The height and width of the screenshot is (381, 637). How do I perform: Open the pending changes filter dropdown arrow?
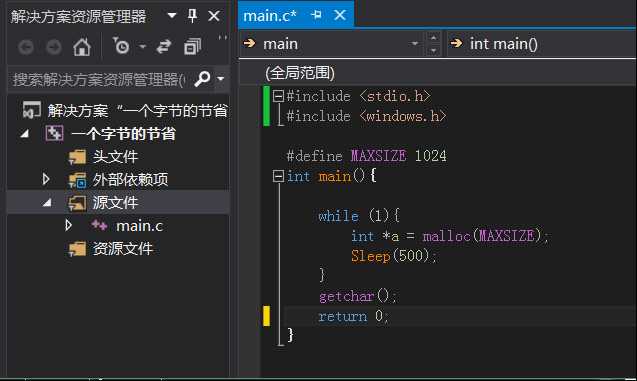142,46
